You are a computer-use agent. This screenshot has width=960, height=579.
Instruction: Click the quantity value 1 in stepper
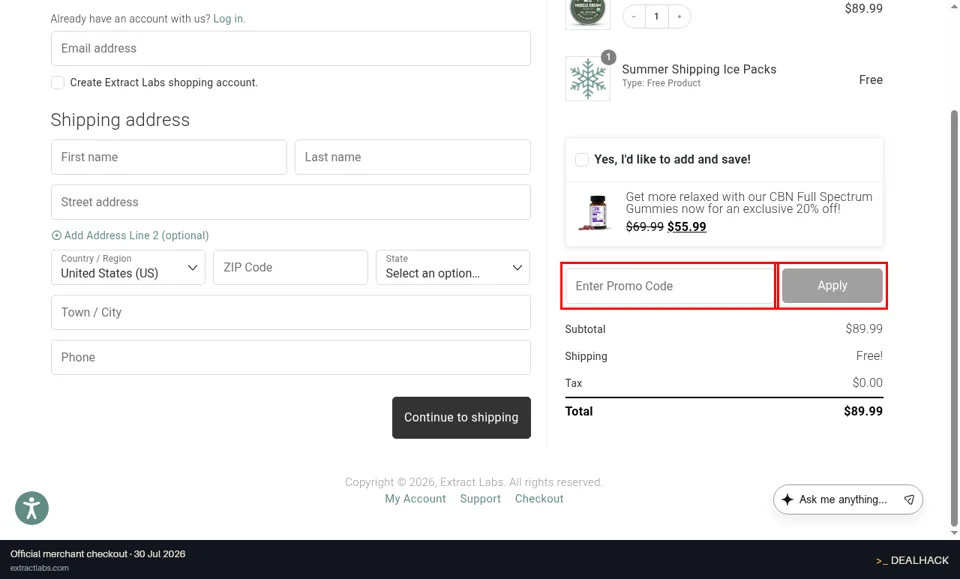pos(656,17)
